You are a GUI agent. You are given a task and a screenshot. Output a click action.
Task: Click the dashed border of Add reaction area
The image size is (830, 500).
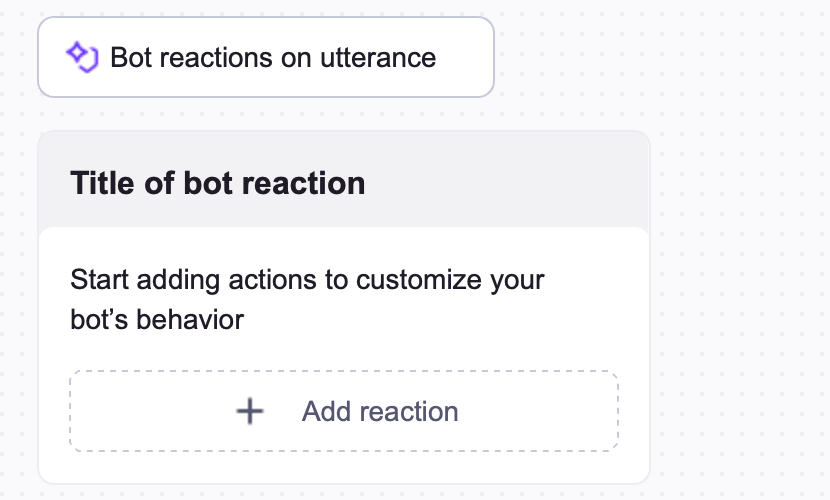[344, 373]
